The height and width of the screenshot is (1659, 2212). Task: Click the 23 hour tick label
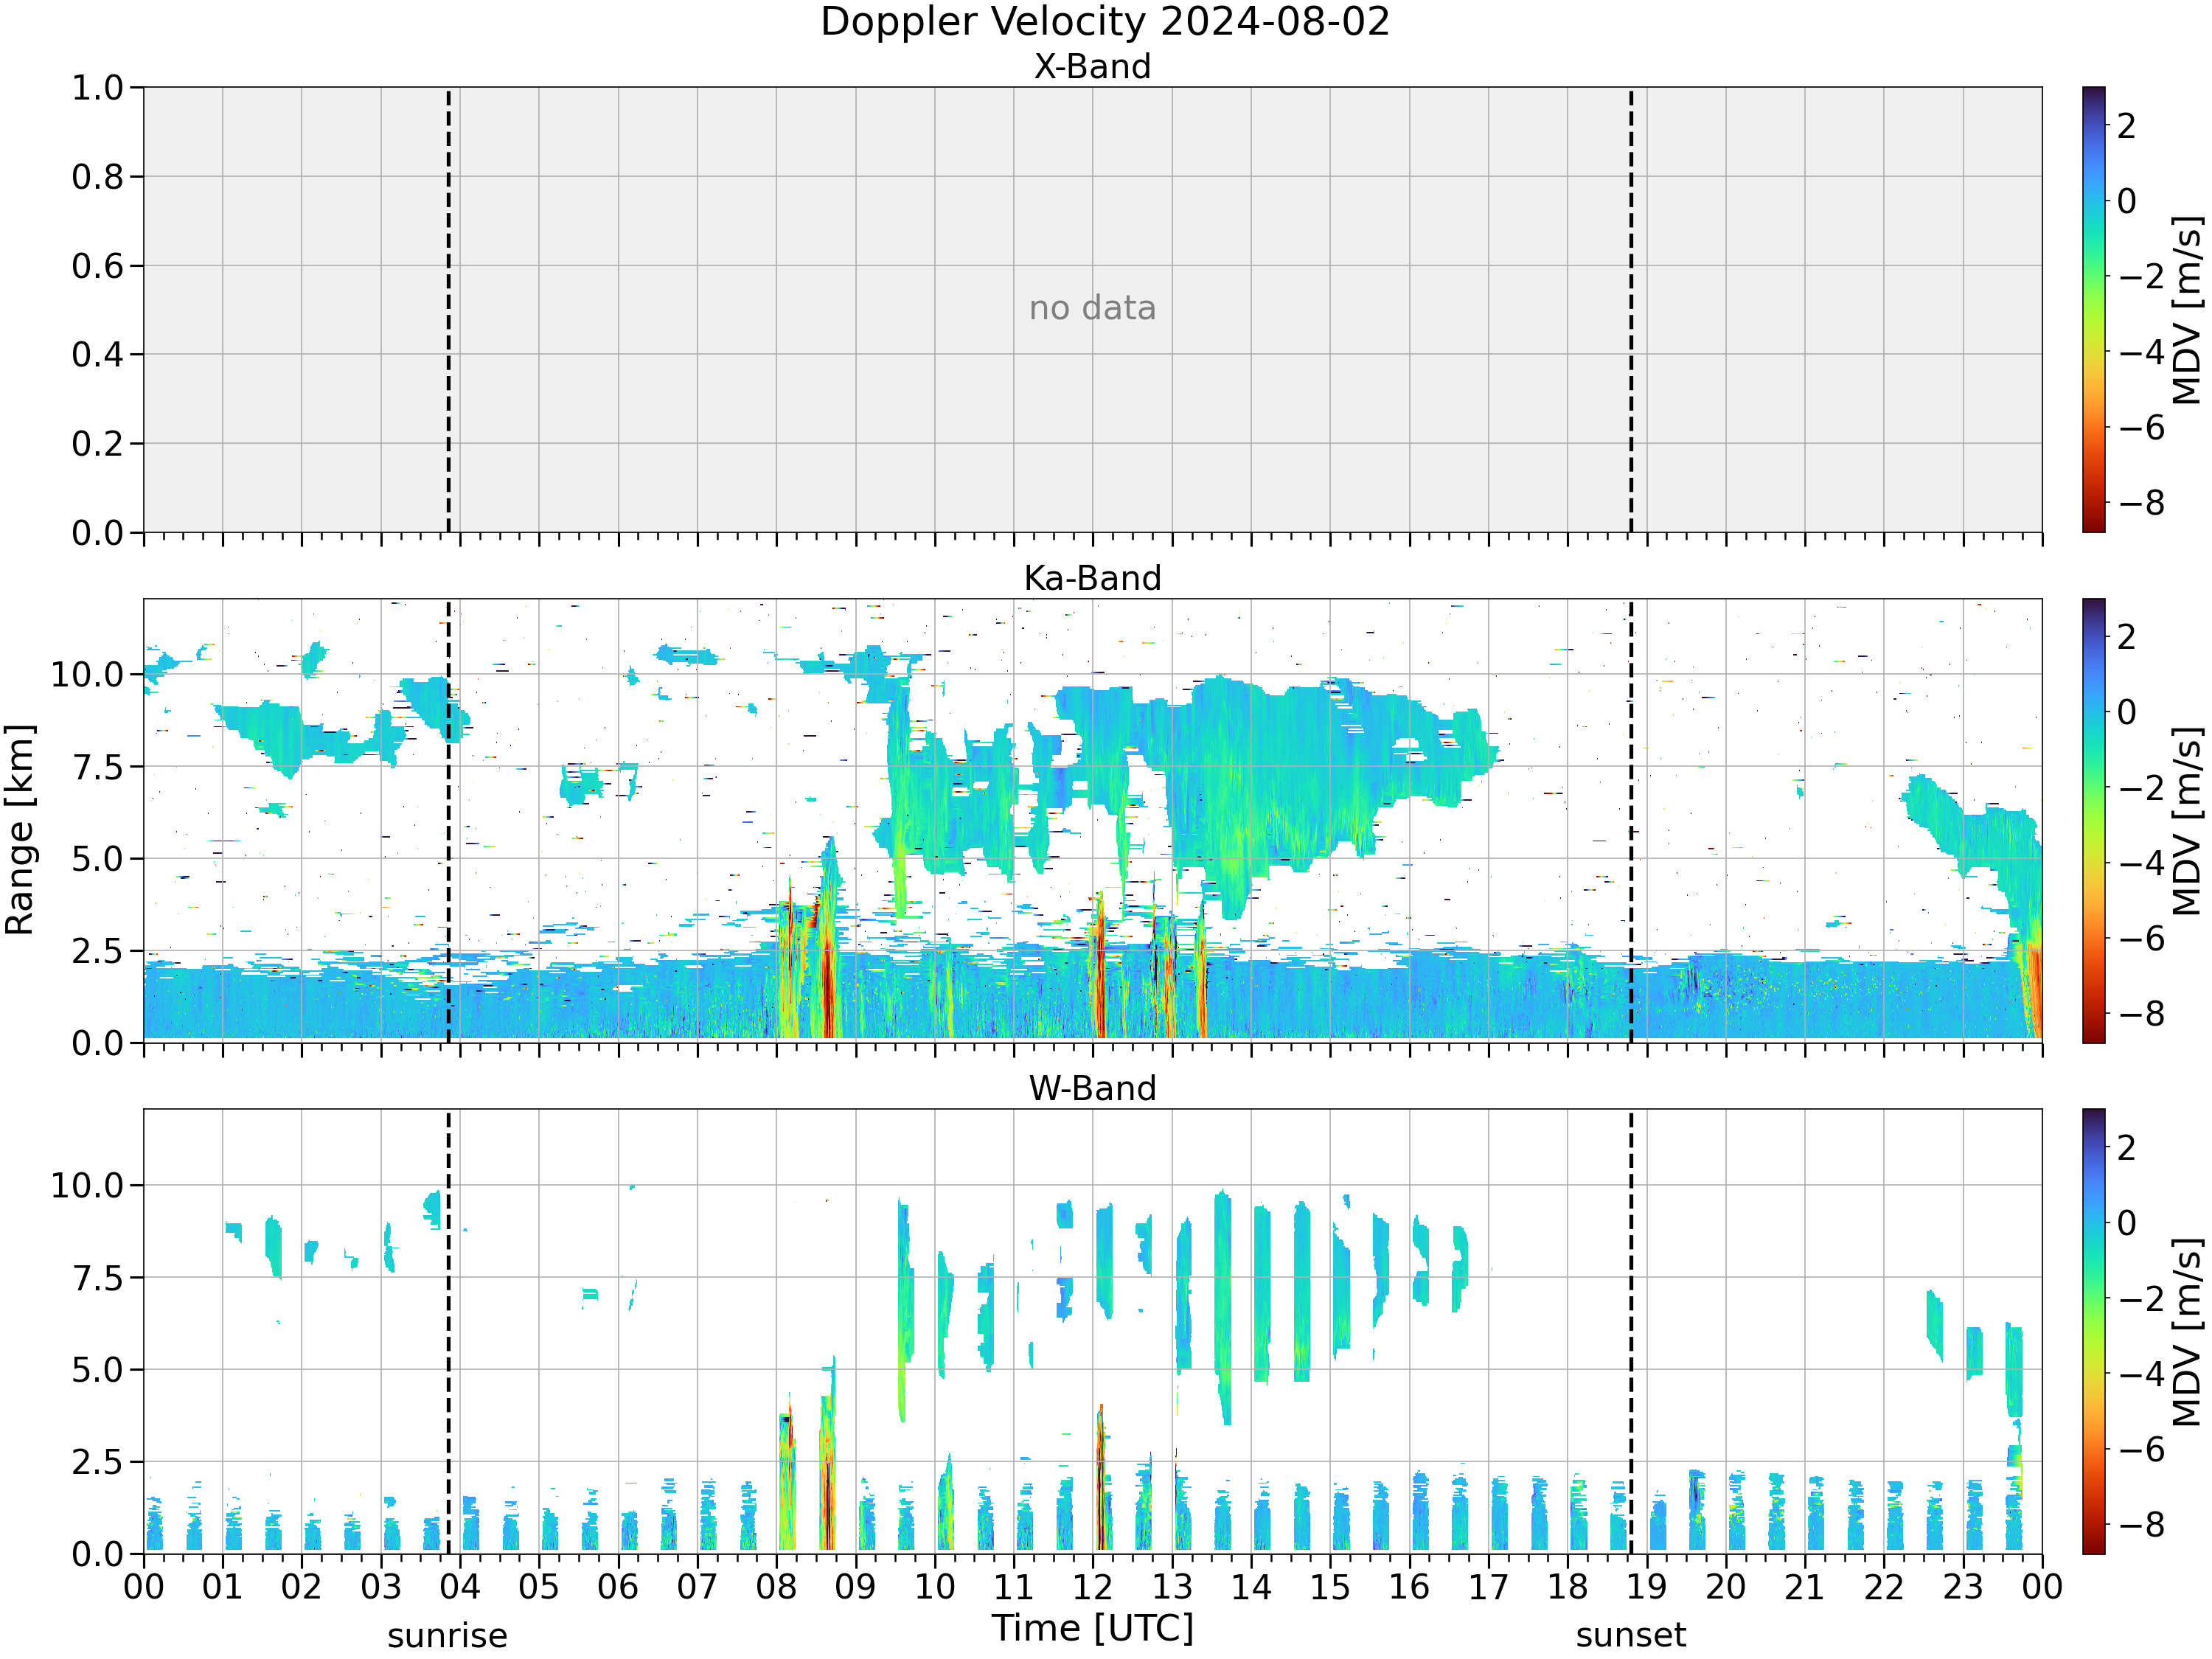click(x=1963, y=1587)
